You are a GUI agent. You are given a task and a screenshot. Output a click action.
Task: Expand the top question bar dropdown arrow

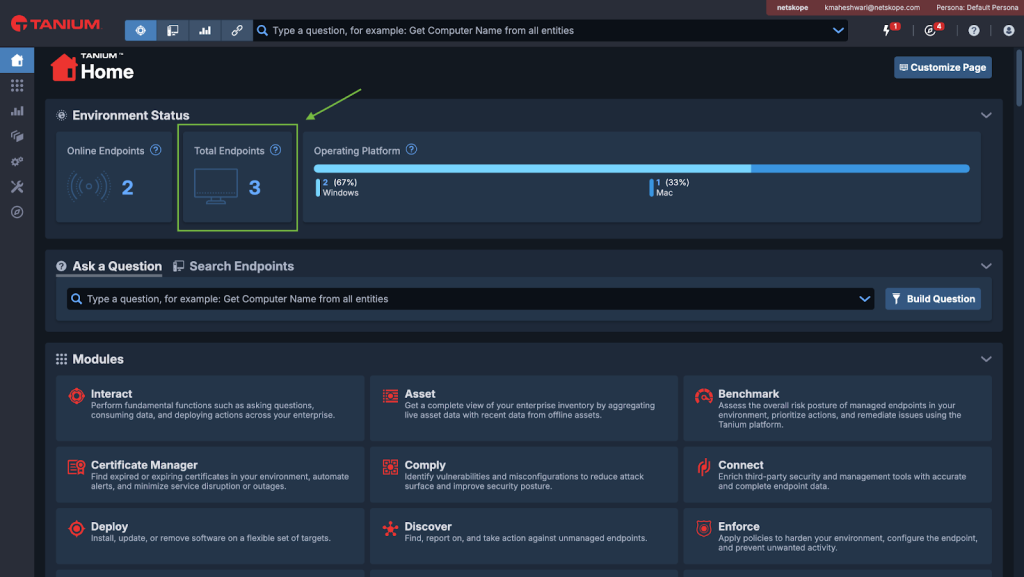tap(838, 30)
